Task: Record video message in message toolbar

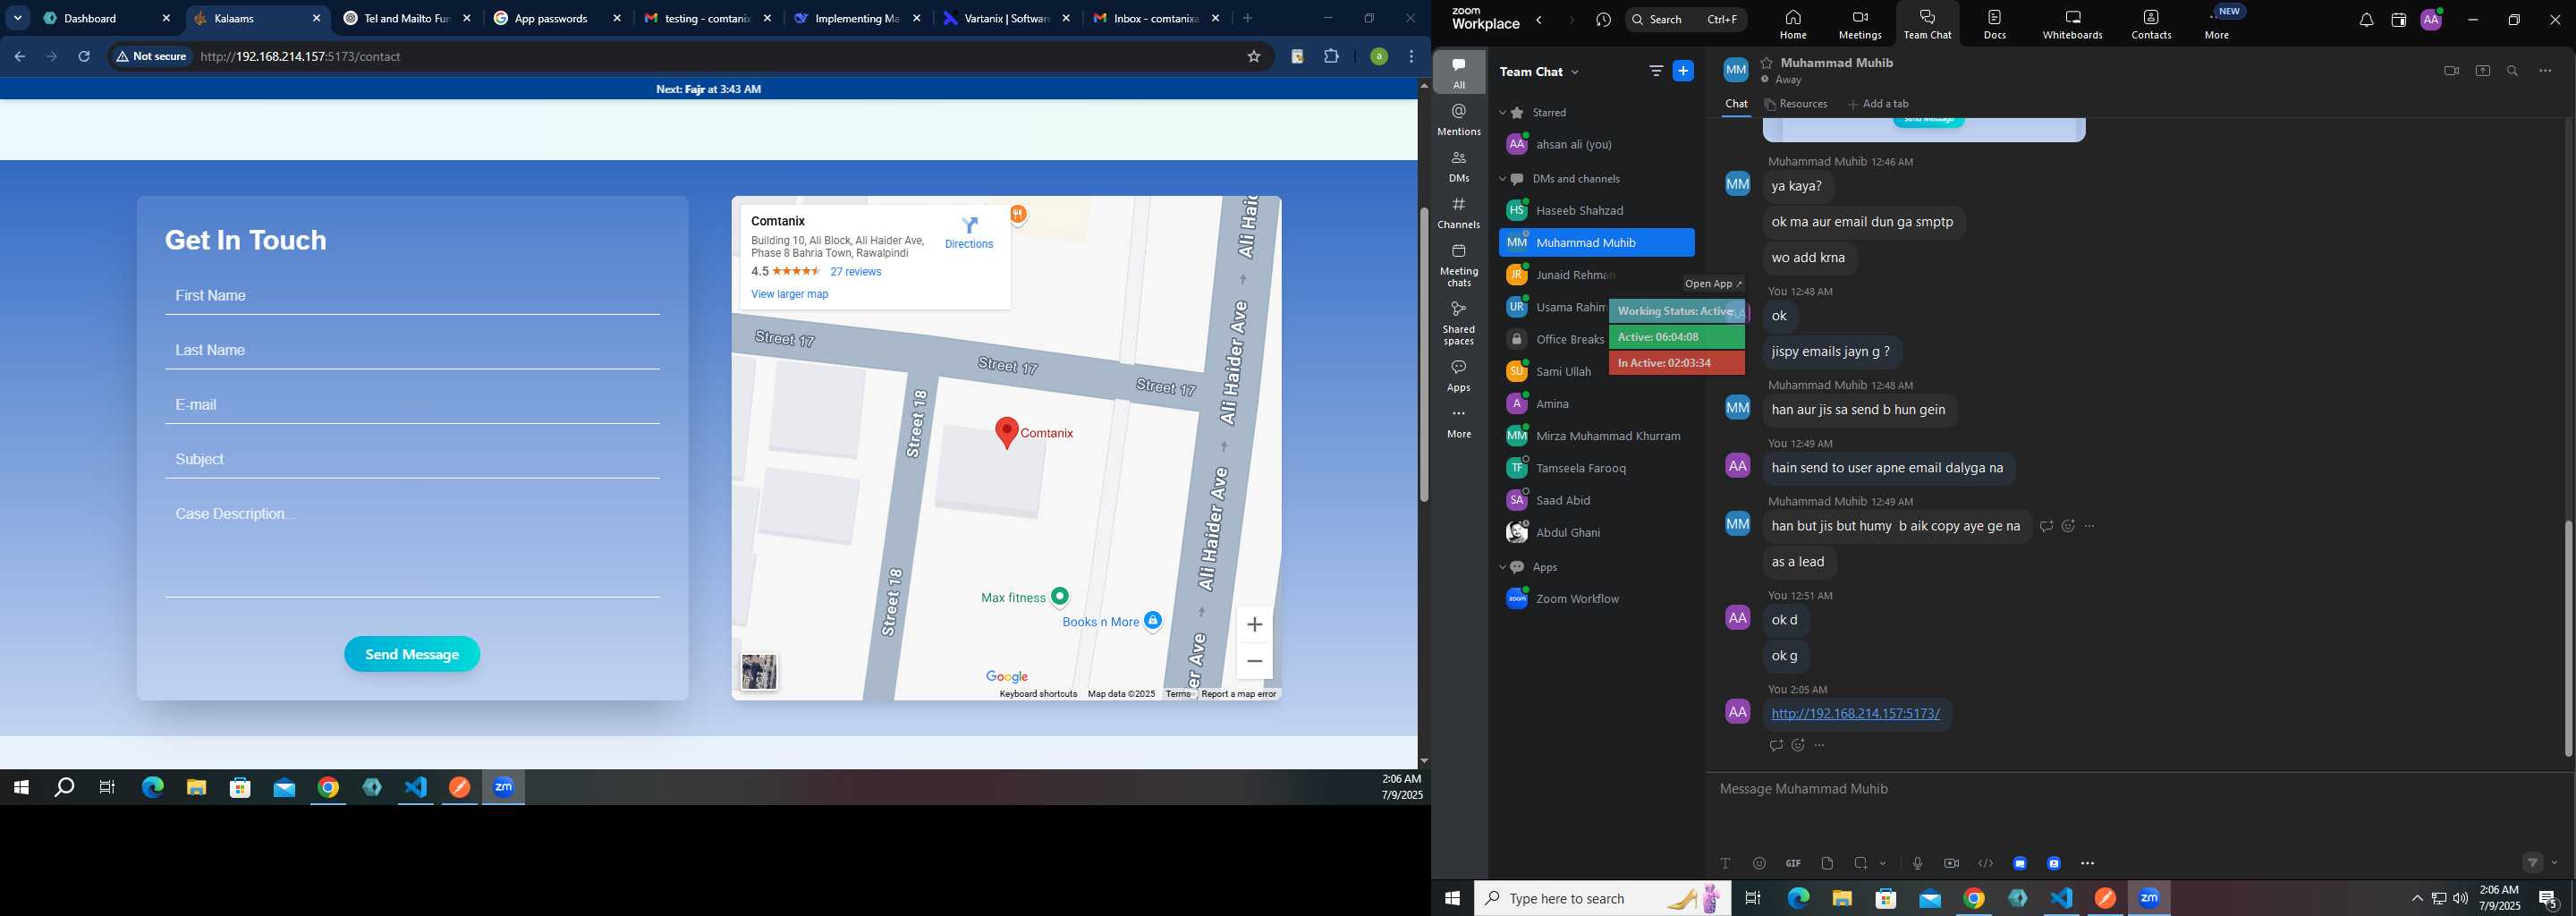Action: (1951, 863)
